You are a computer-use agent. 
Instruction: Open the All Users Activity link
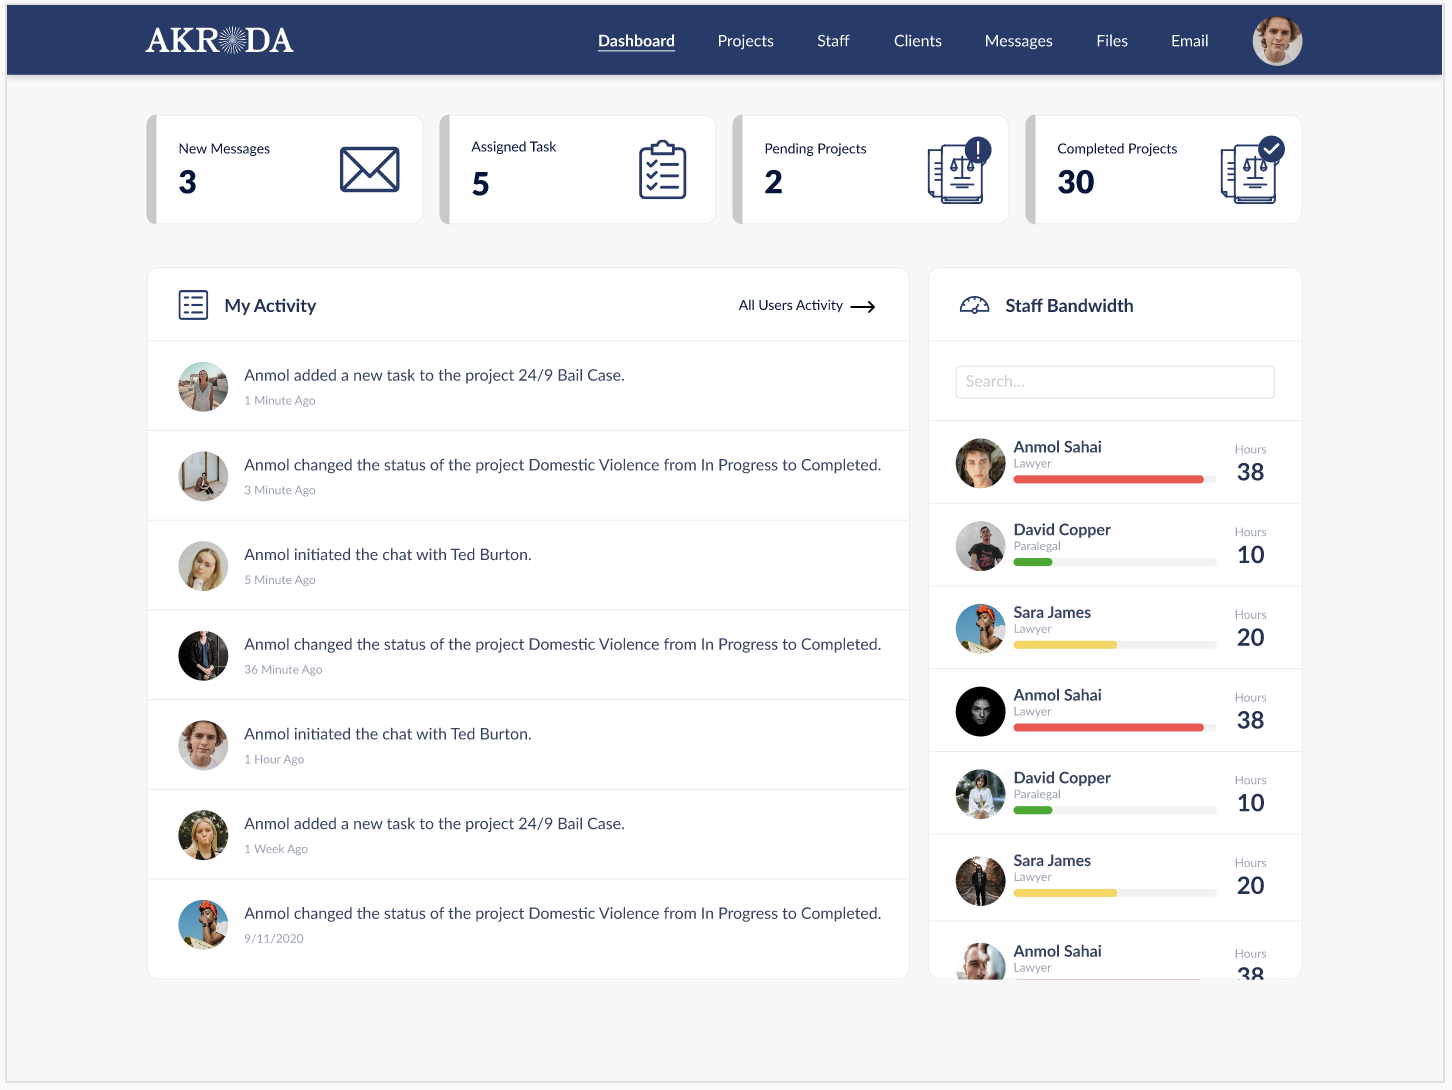click(x=790, y=306)
